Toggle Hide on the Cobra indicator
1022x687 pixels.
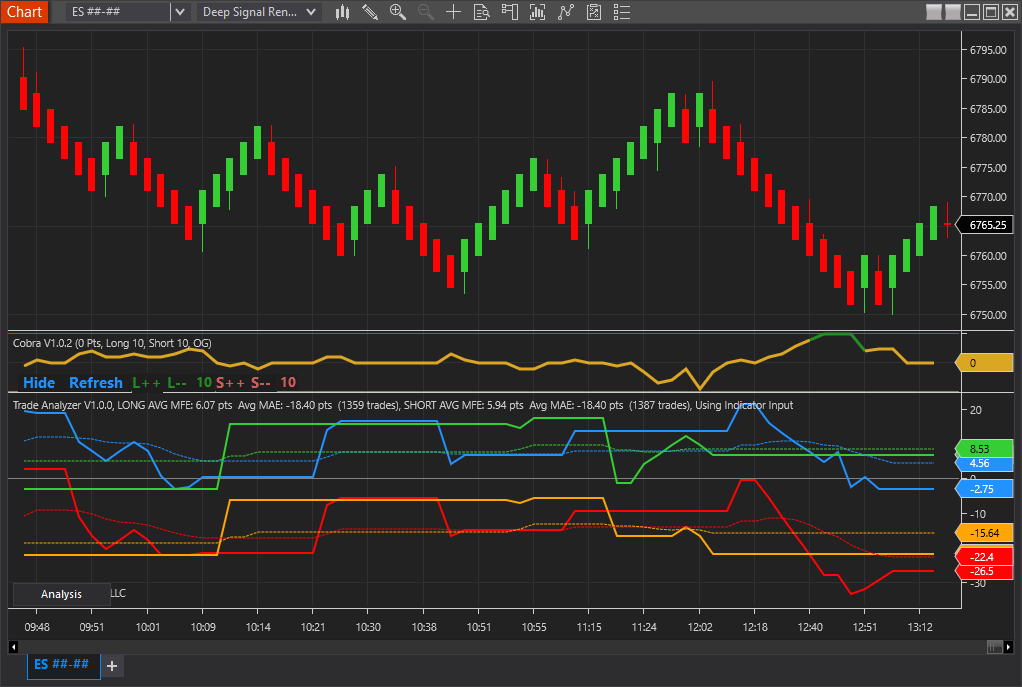39,382
